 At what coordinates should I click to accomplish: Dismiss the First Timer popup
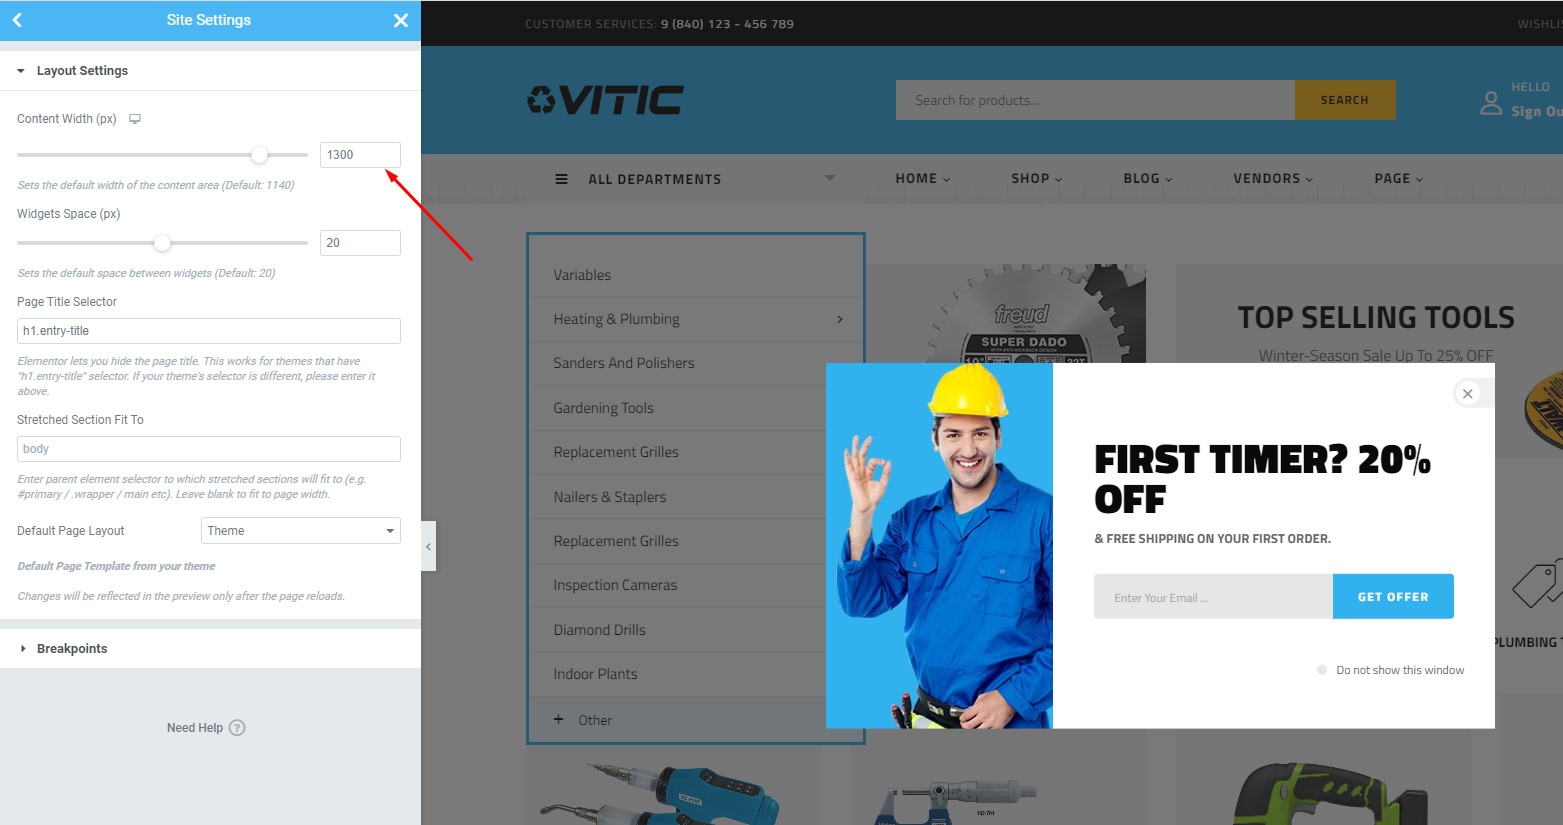click(x=1467, y=393)
